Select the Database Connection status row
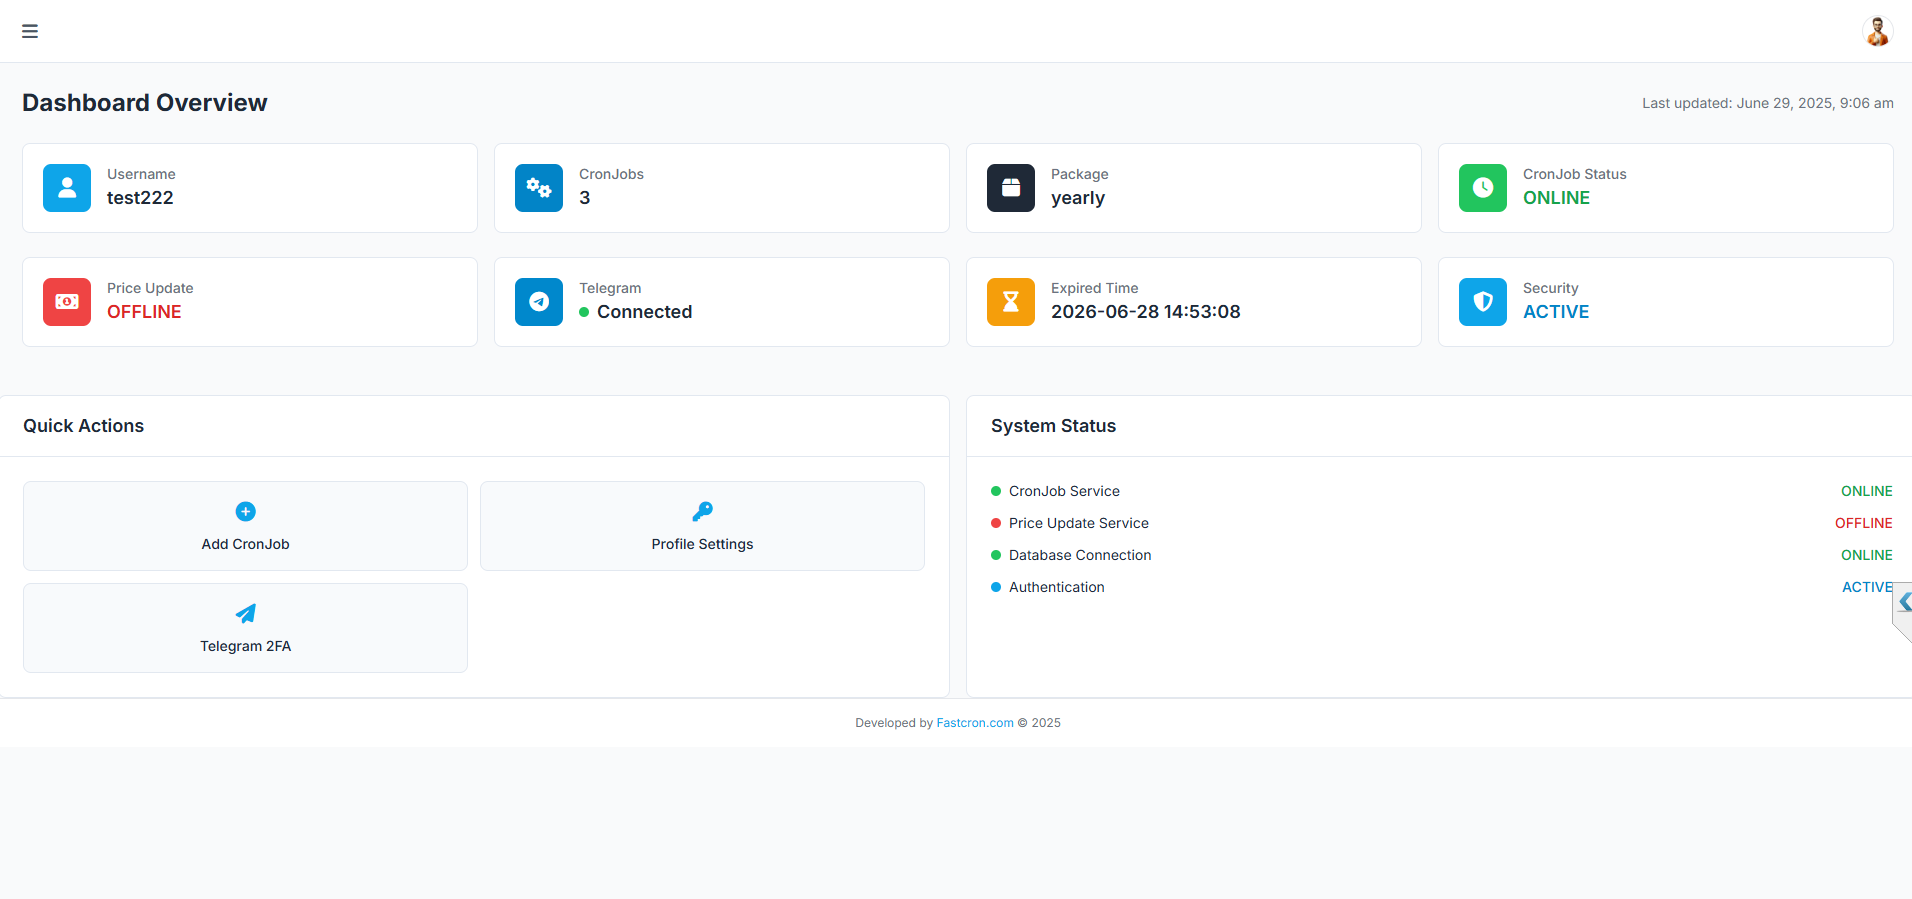 1079,555
